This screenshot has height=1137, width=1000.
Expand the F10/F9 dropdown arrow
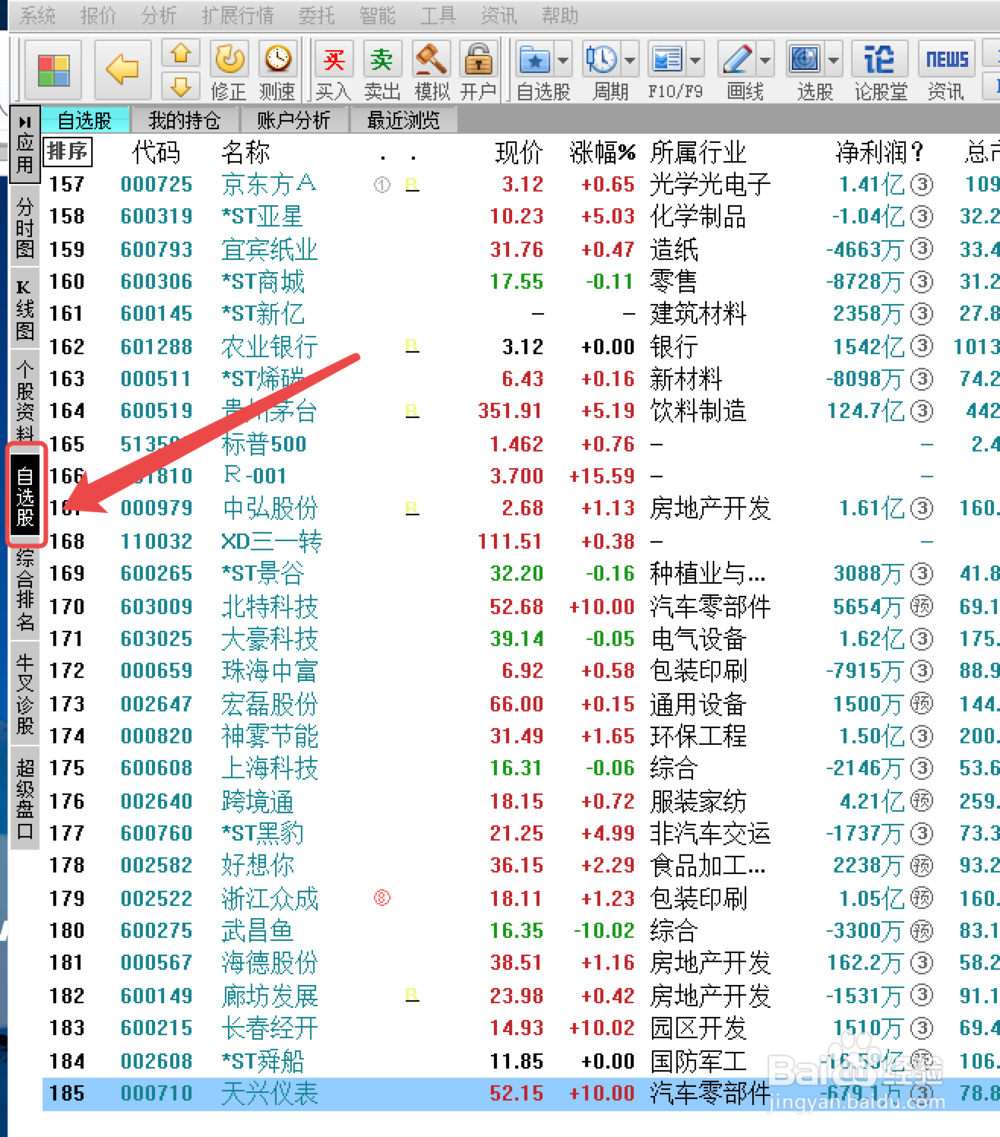click(x=695, y=61)
